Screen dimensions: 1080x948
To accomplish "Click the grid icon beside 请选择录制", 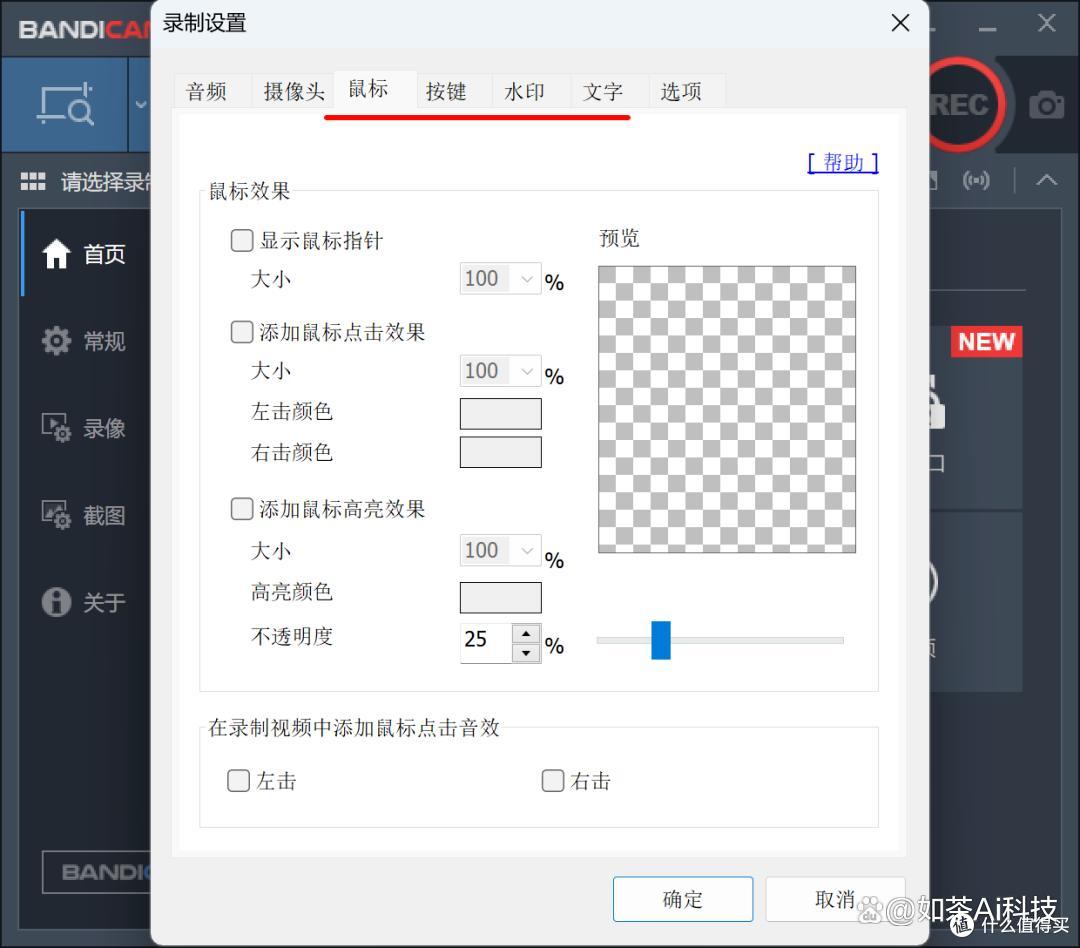I will pyautogui.click(x=32, y=181).
